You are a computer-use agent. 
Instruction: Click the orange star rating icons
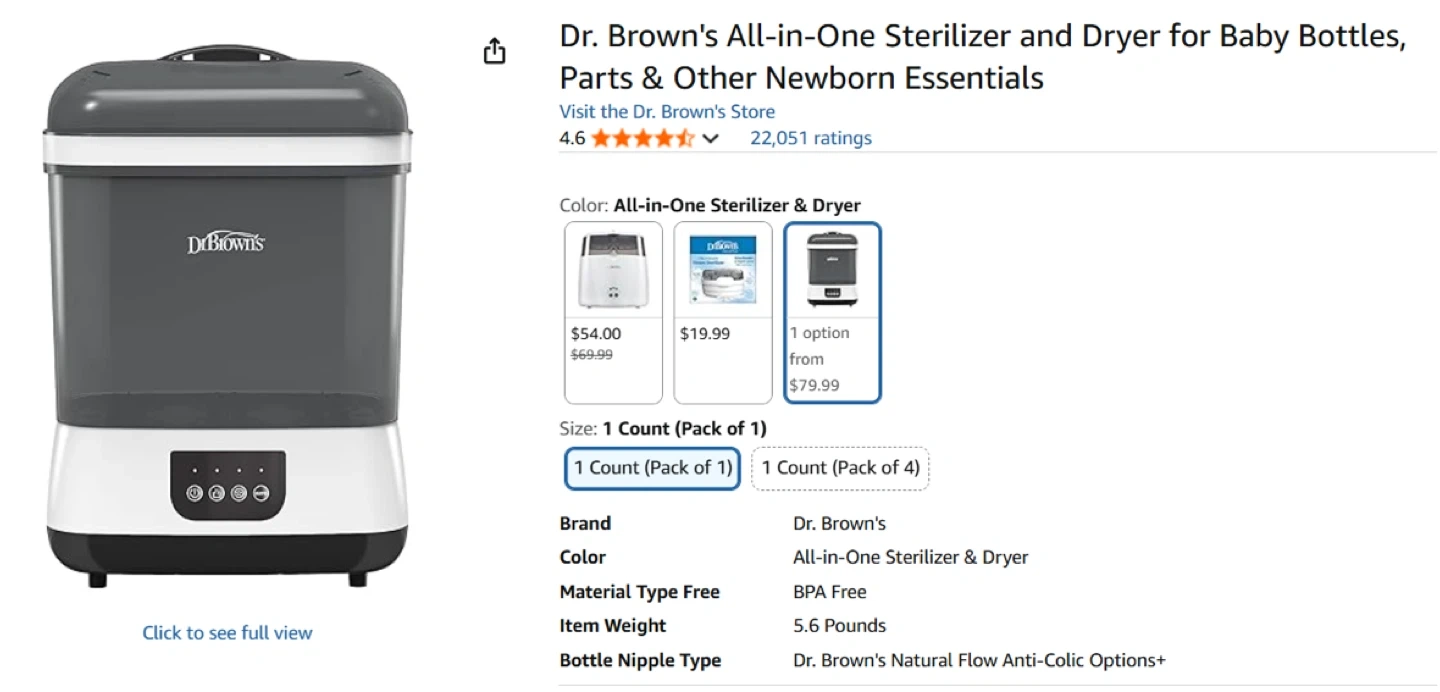(x=641, y=138)
